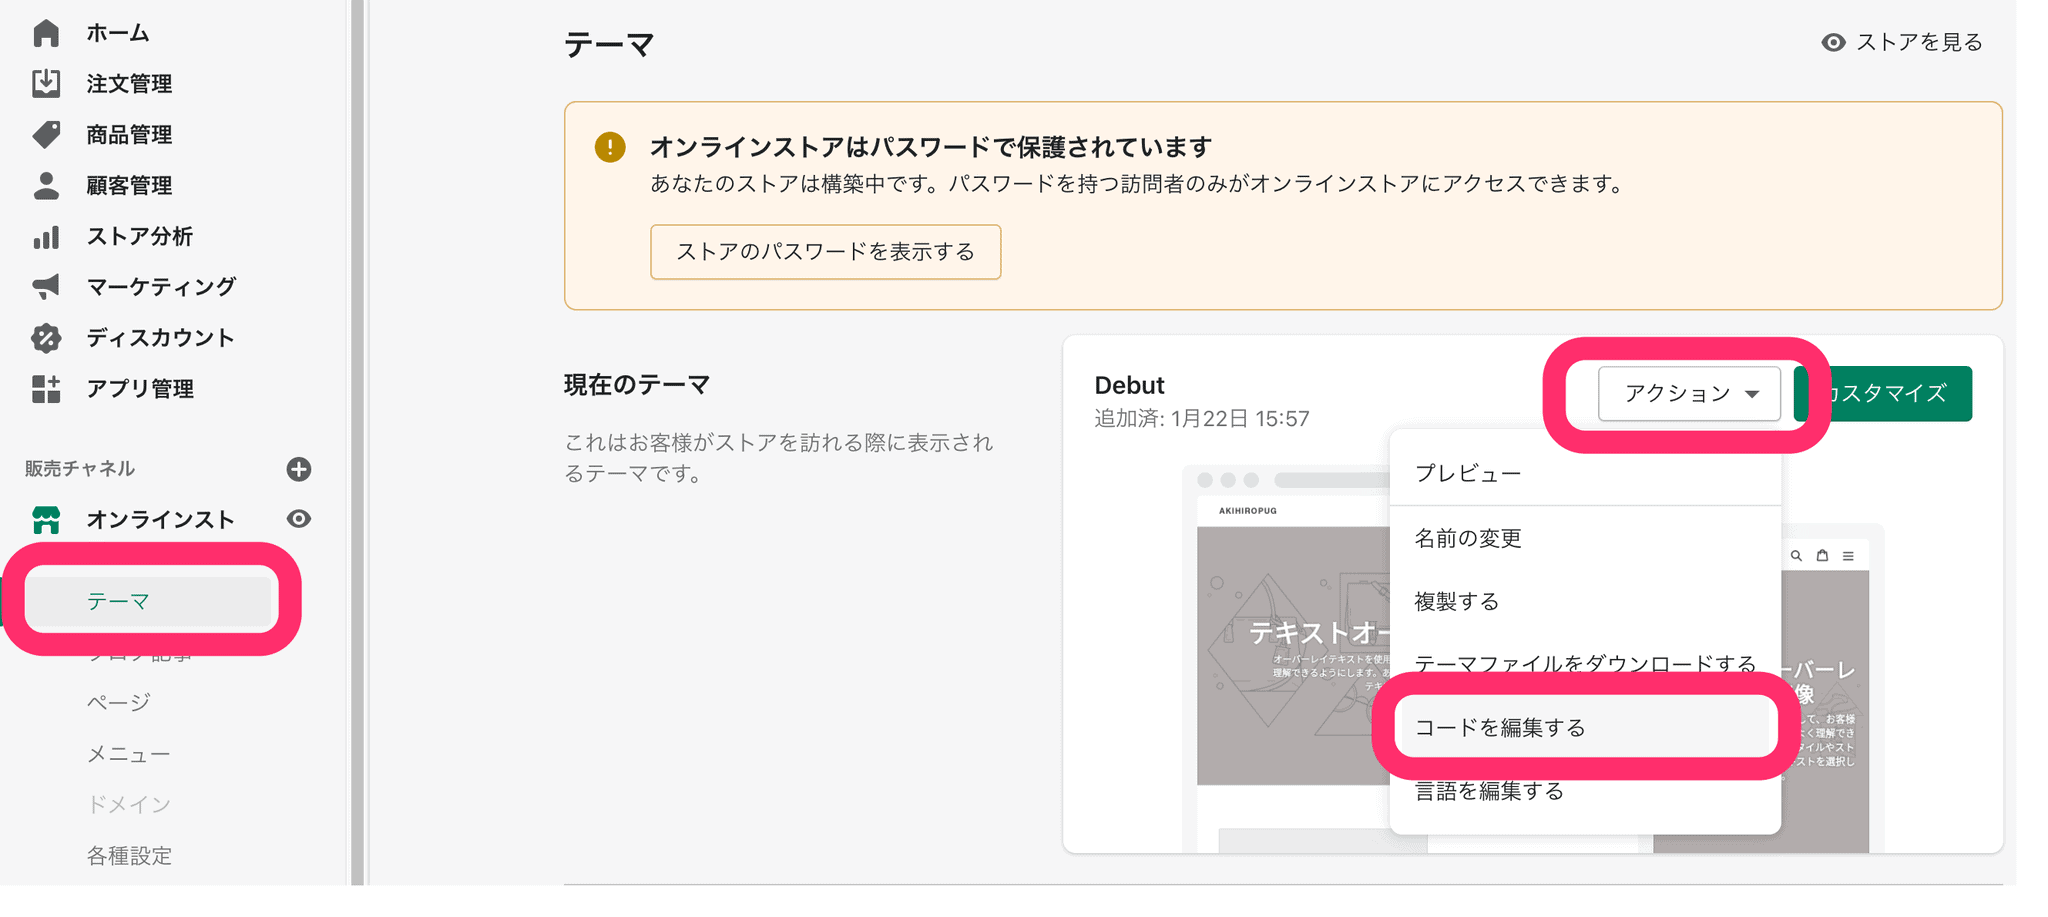The height and width of the screenshot is (917, 2048).
Task: Add a sales channel with plus icon
Action: (x=298, y=469)
